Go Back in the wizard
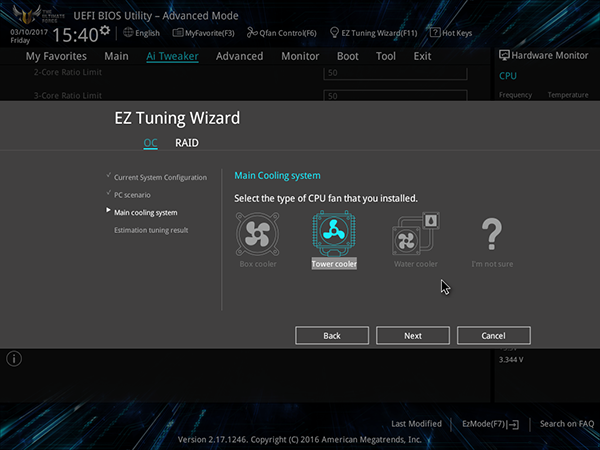The width and height of the screenshot is (600, 450). click(x=332, y=336)
